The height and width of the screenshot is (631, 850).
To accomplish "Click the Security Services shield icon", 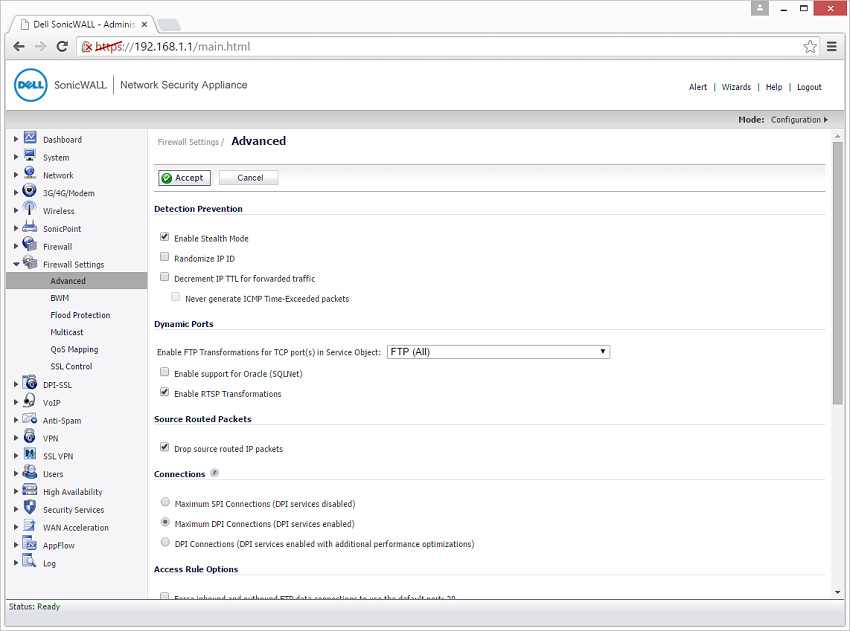I will pos(30,508).
